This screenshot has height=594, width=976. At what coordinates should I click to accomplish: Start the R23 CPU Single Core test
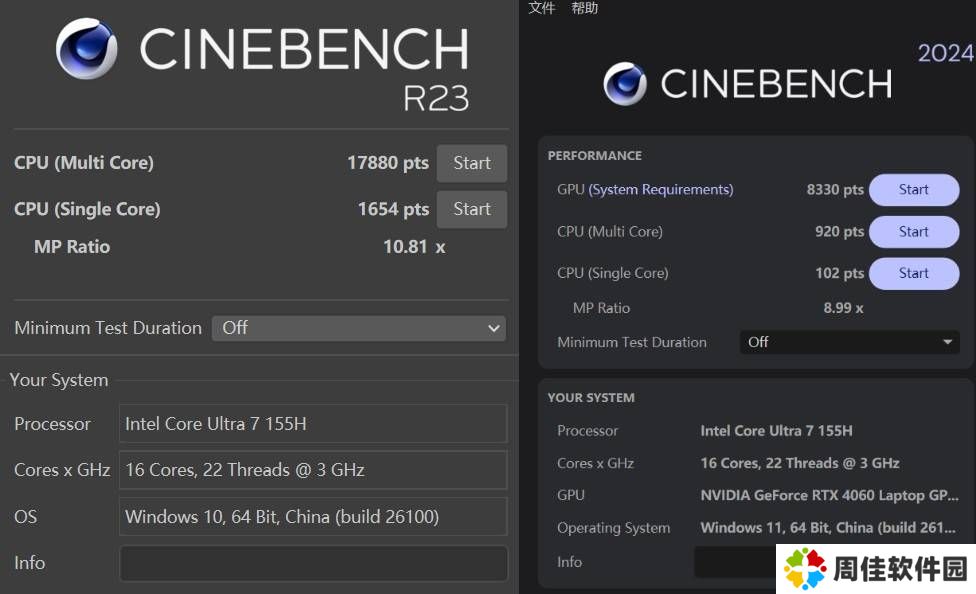point(472,209)
